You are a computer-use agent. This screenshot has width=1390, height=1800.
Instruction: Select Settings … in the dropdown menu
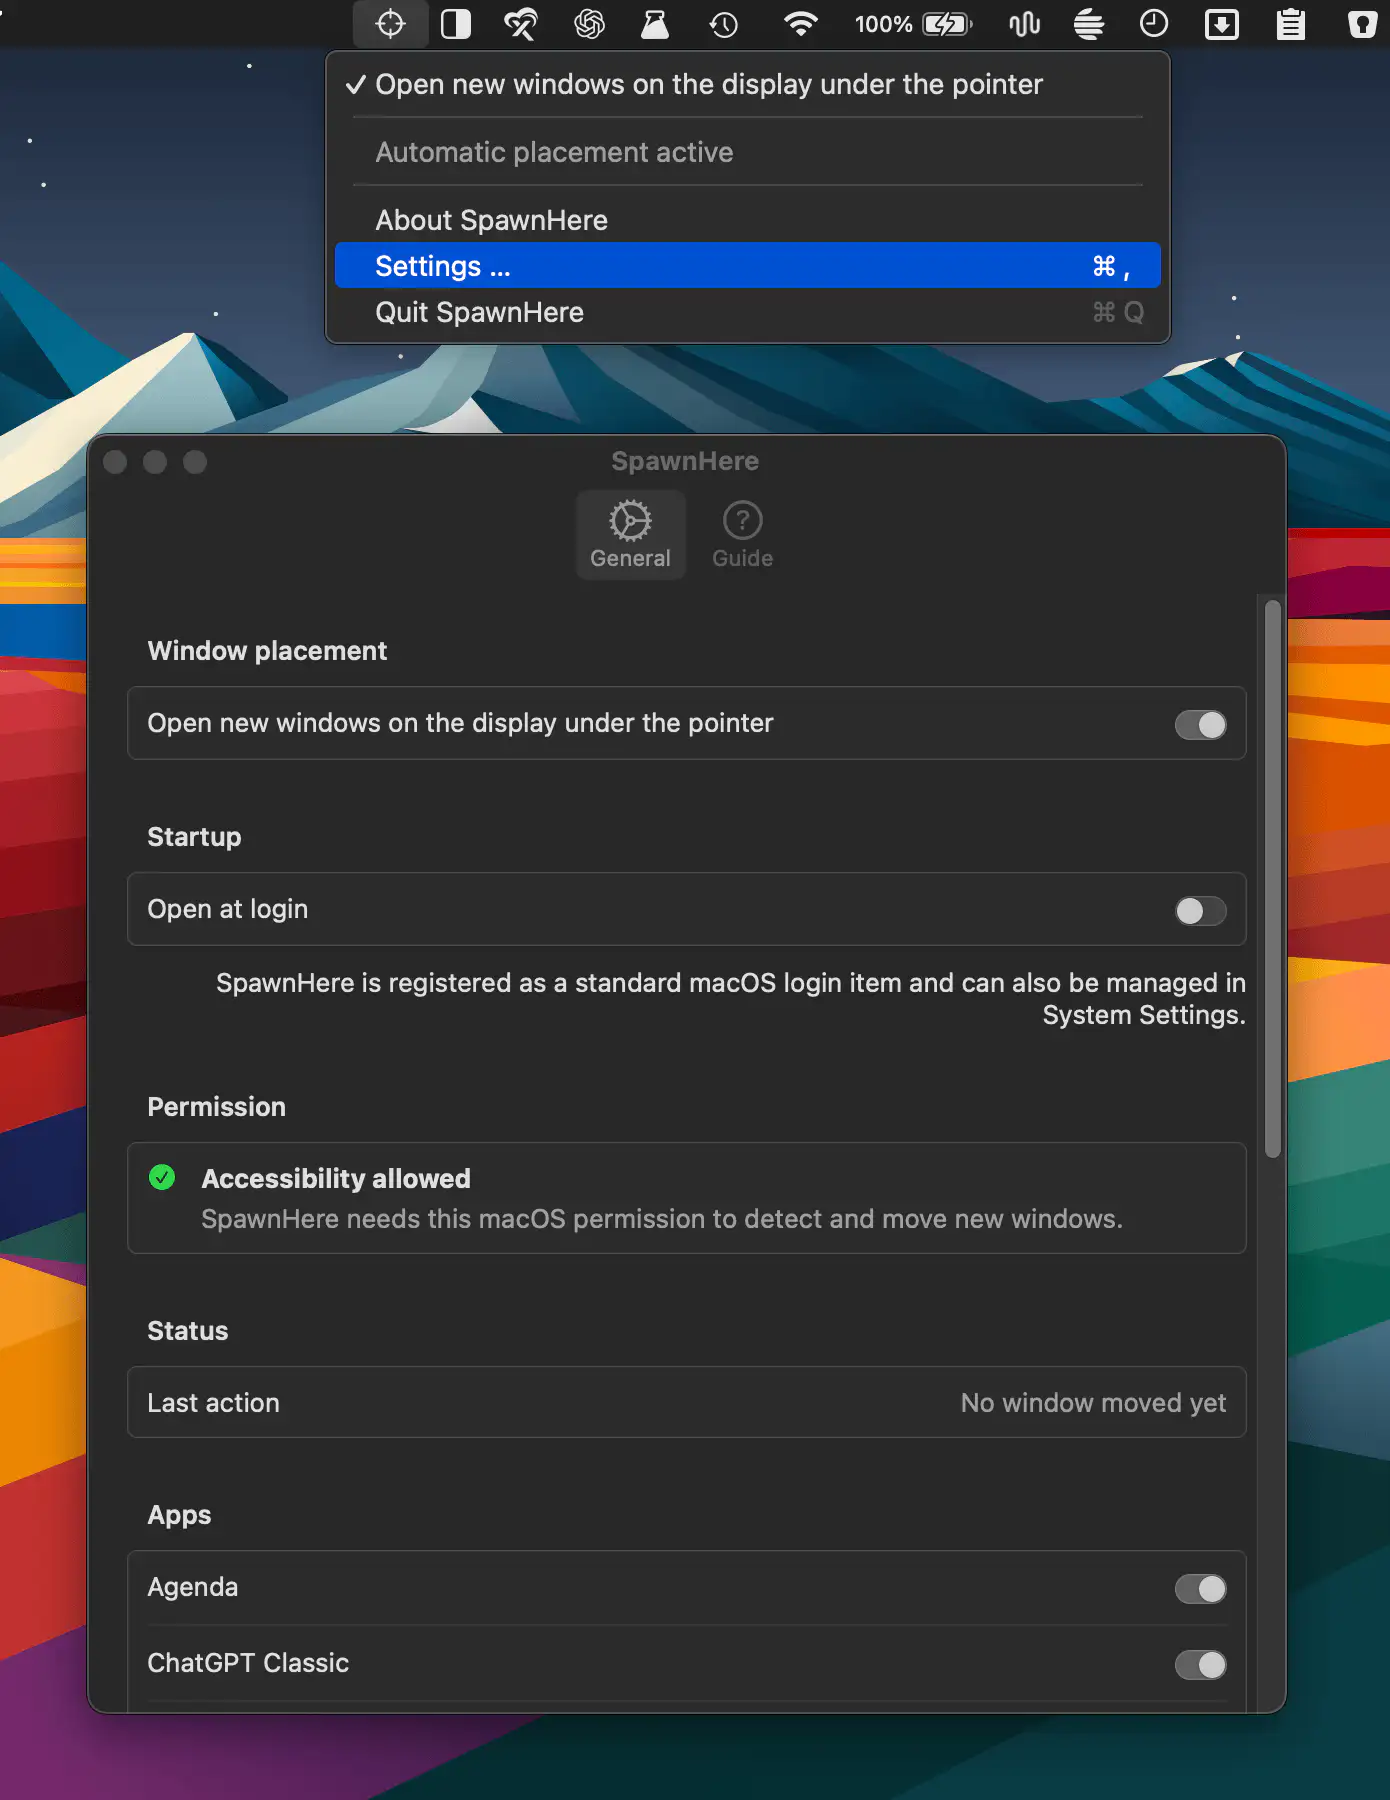[x=748, y=266]
